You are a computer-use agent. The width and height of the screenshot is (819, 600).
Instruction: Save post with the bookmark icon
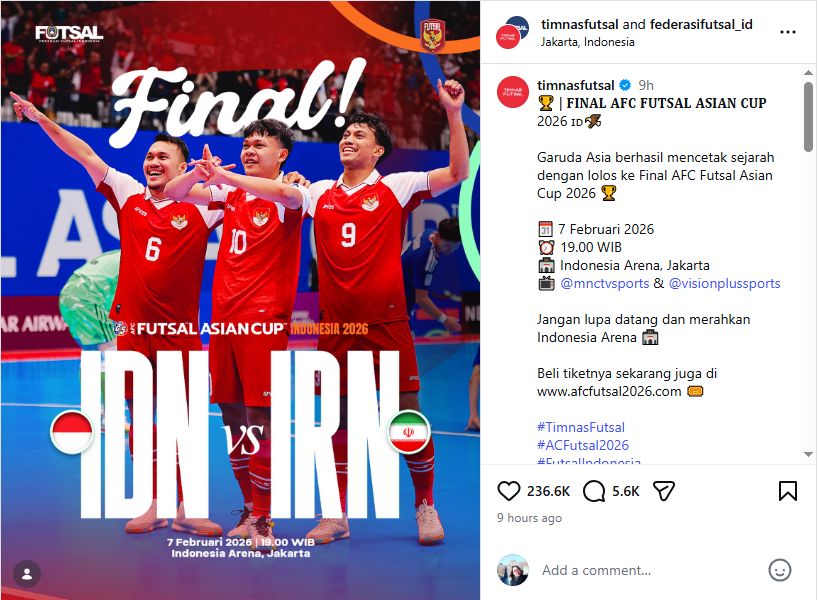(x=788, y=491)
